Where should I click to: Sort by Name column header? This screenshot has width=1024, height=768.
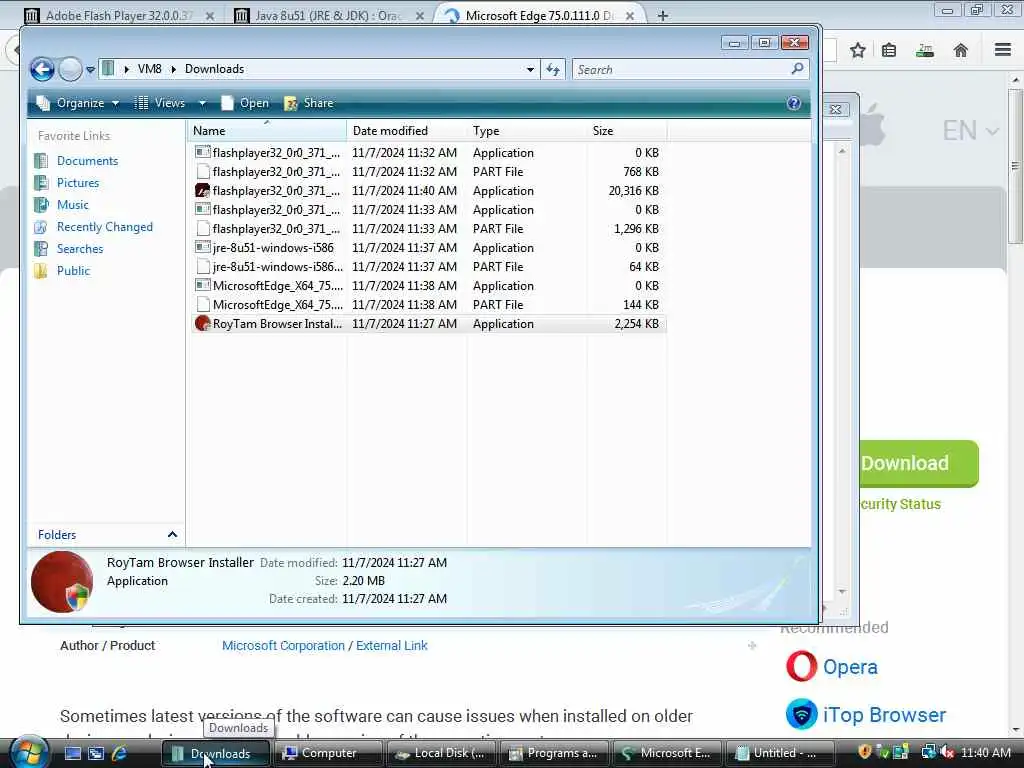coord(268,131)
